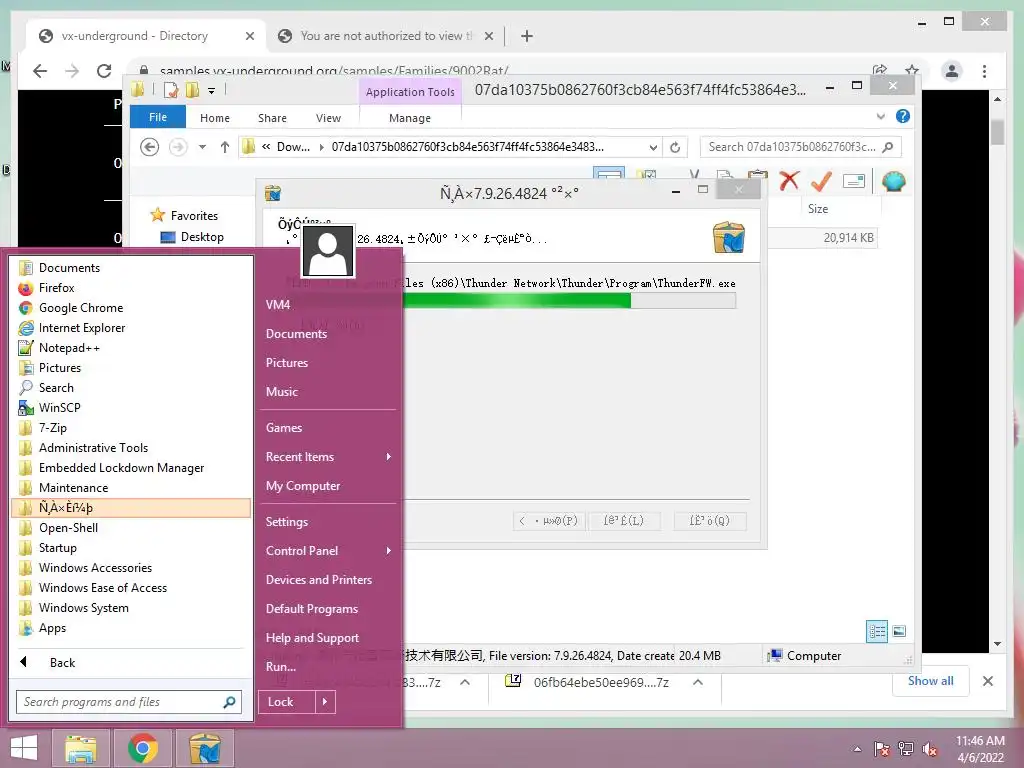1024x768 pixels.
Task: Close the Chrome downloads bar
Action: point(987,681)
